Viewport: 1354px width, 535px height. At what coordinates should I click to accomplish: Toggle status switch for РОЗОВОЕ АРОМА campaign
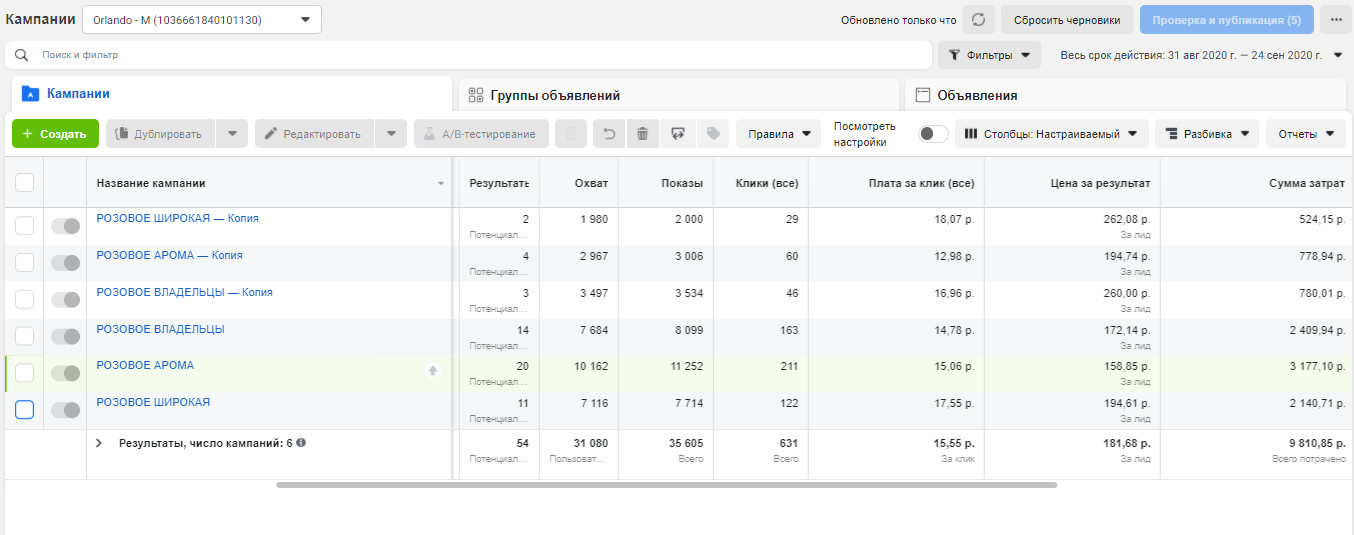66,373
